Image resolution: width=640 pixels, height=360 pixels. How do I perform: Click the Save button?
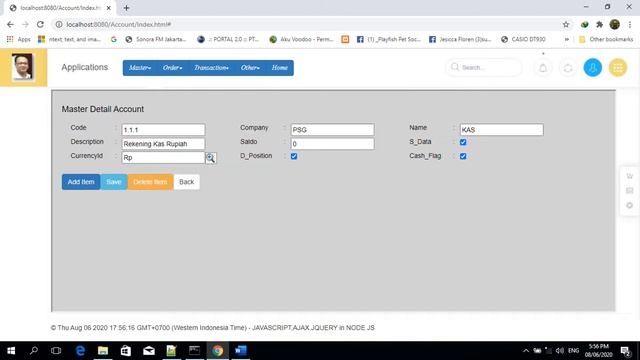pyautogui.click(x=114, y=182)
